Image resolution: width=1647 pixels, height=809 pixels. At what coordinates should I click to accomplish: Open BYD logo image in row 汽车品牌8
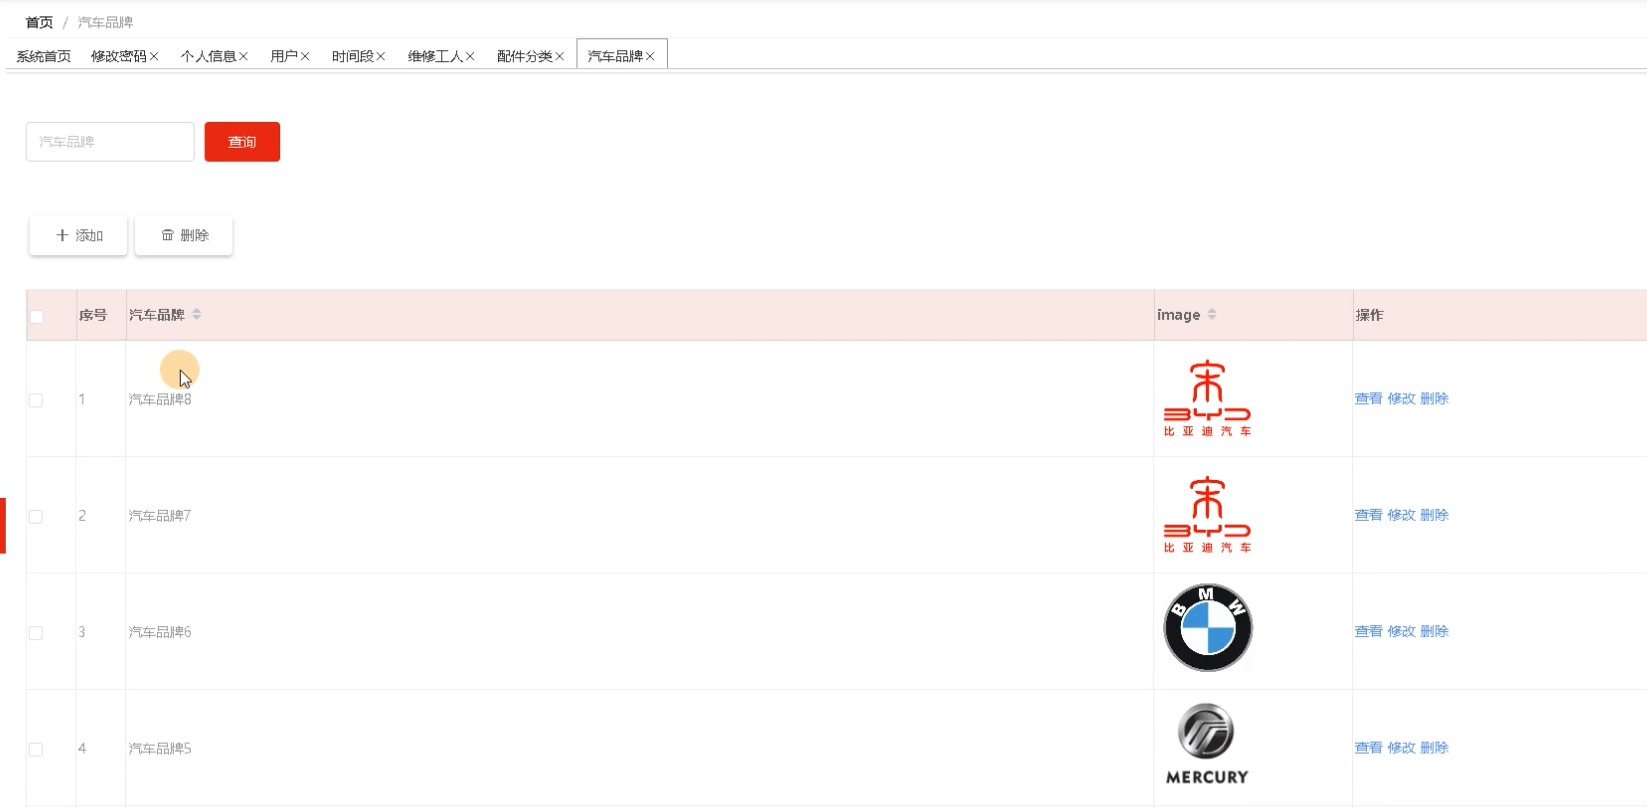(1207, 398)
